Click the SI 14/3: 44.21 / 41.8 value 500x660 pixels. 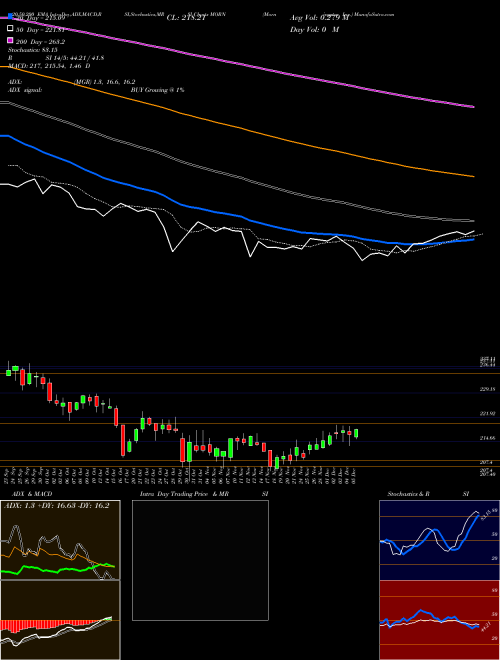pyautogui.click(x=75, y=58)
